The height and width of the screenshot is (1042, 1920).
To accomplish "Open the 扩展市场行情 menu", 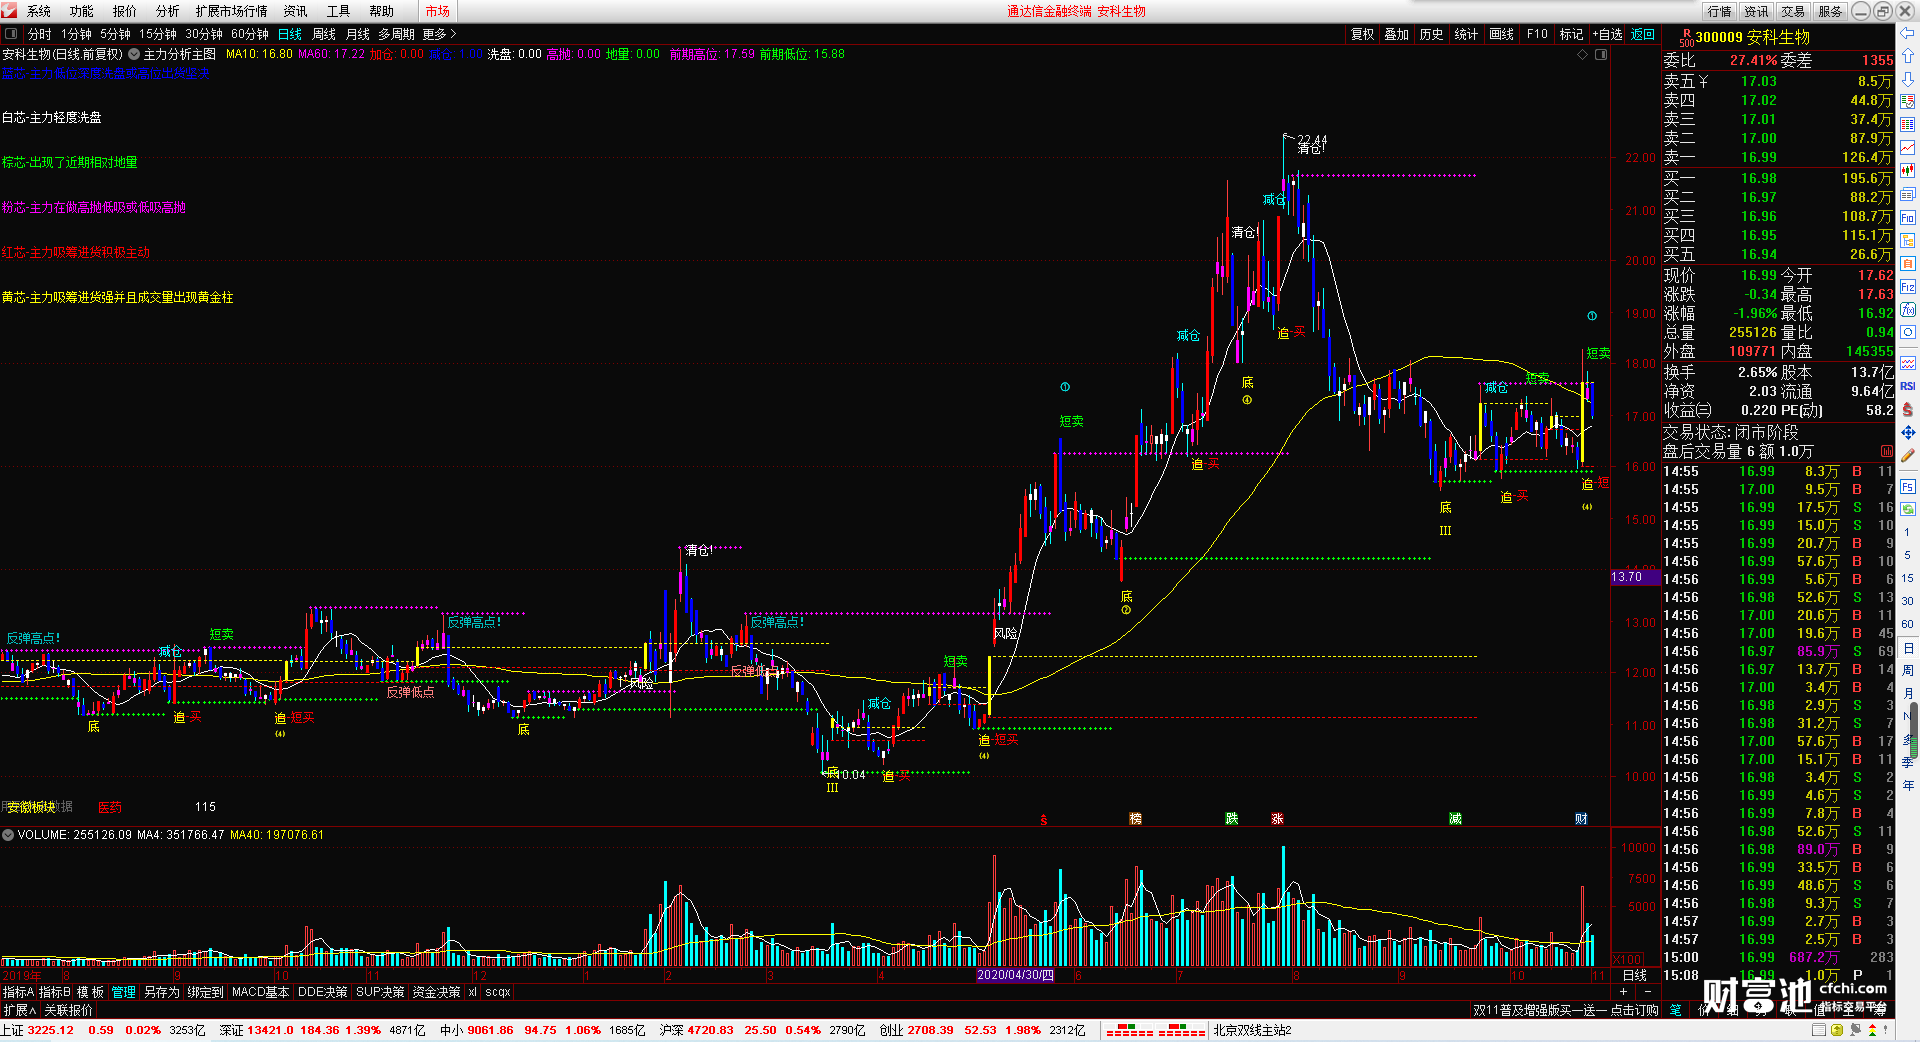I will (x=231, y=11).
